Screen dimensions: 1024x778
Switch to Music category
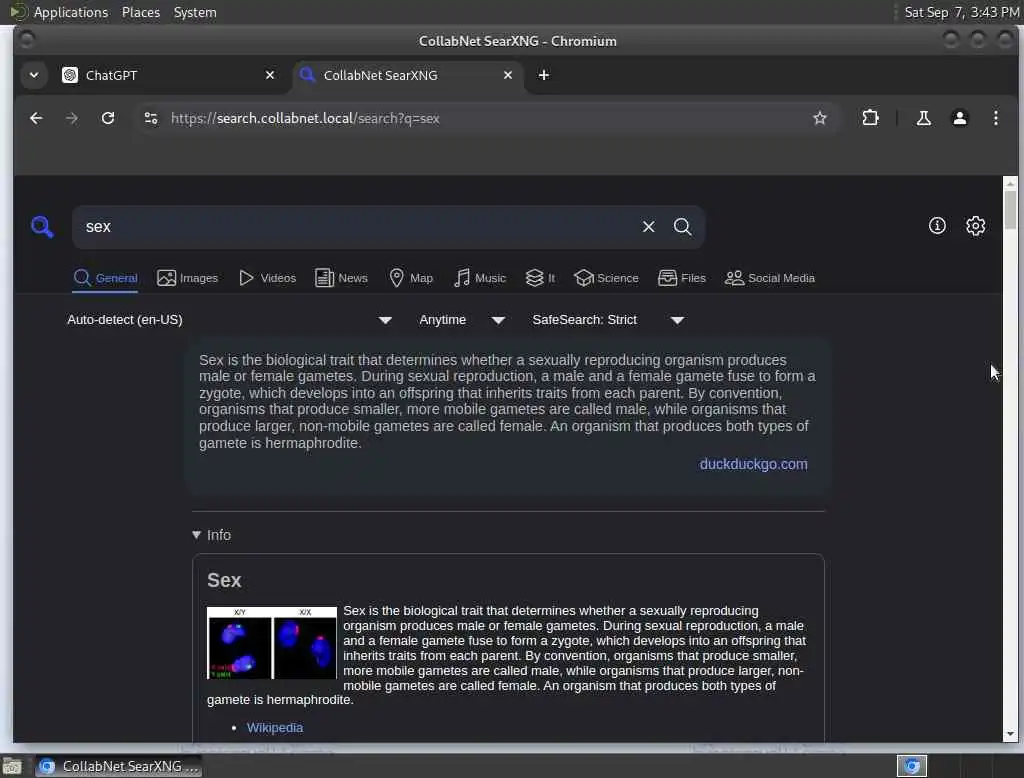click(480, 278)
